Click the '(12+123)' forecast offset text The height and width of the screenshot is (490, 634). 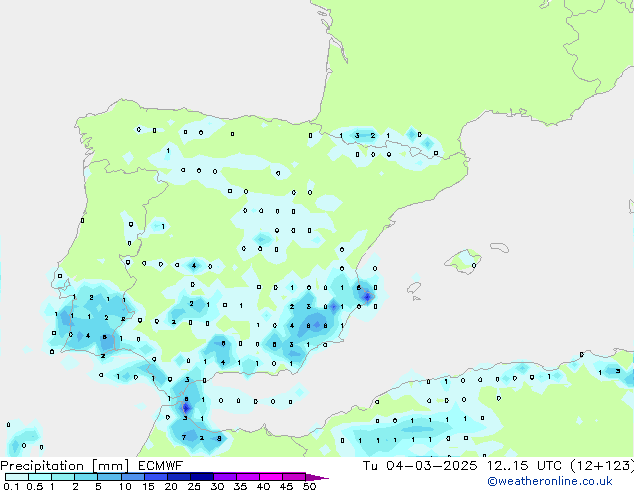click(x=602, y=466)
